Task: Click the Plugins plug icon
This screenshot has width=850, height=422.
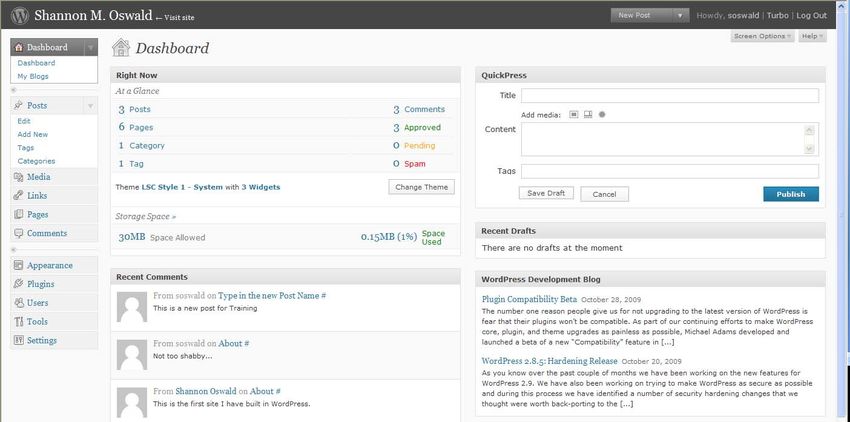Action: click(19, 284)
